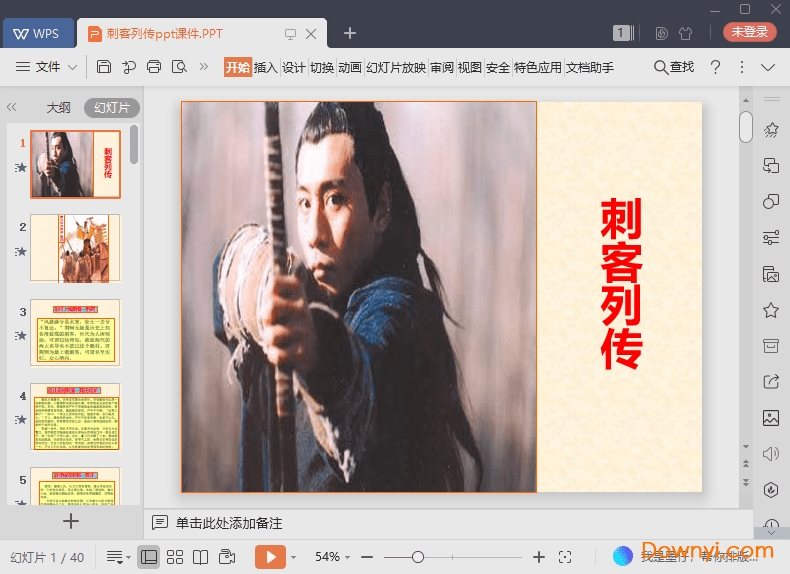Click the Save icon in the toolbar

tap(104, 67)
